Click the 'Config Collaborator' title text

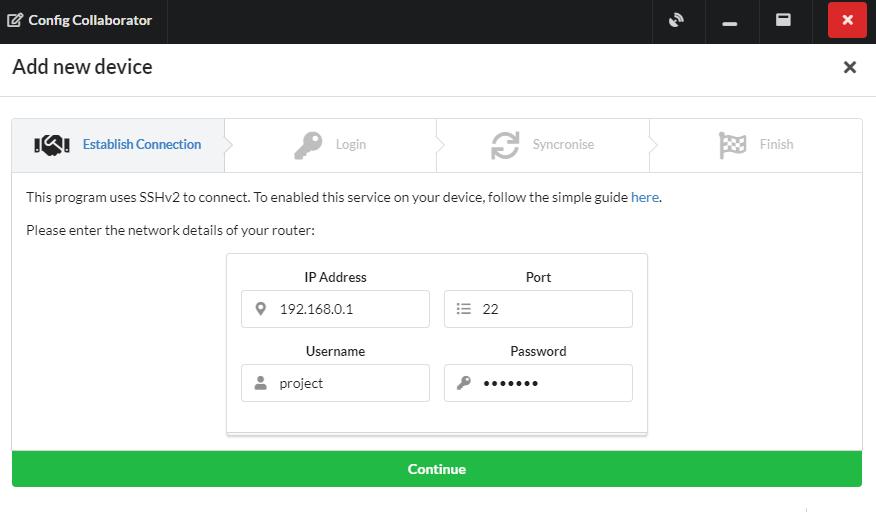coord(90,20)
